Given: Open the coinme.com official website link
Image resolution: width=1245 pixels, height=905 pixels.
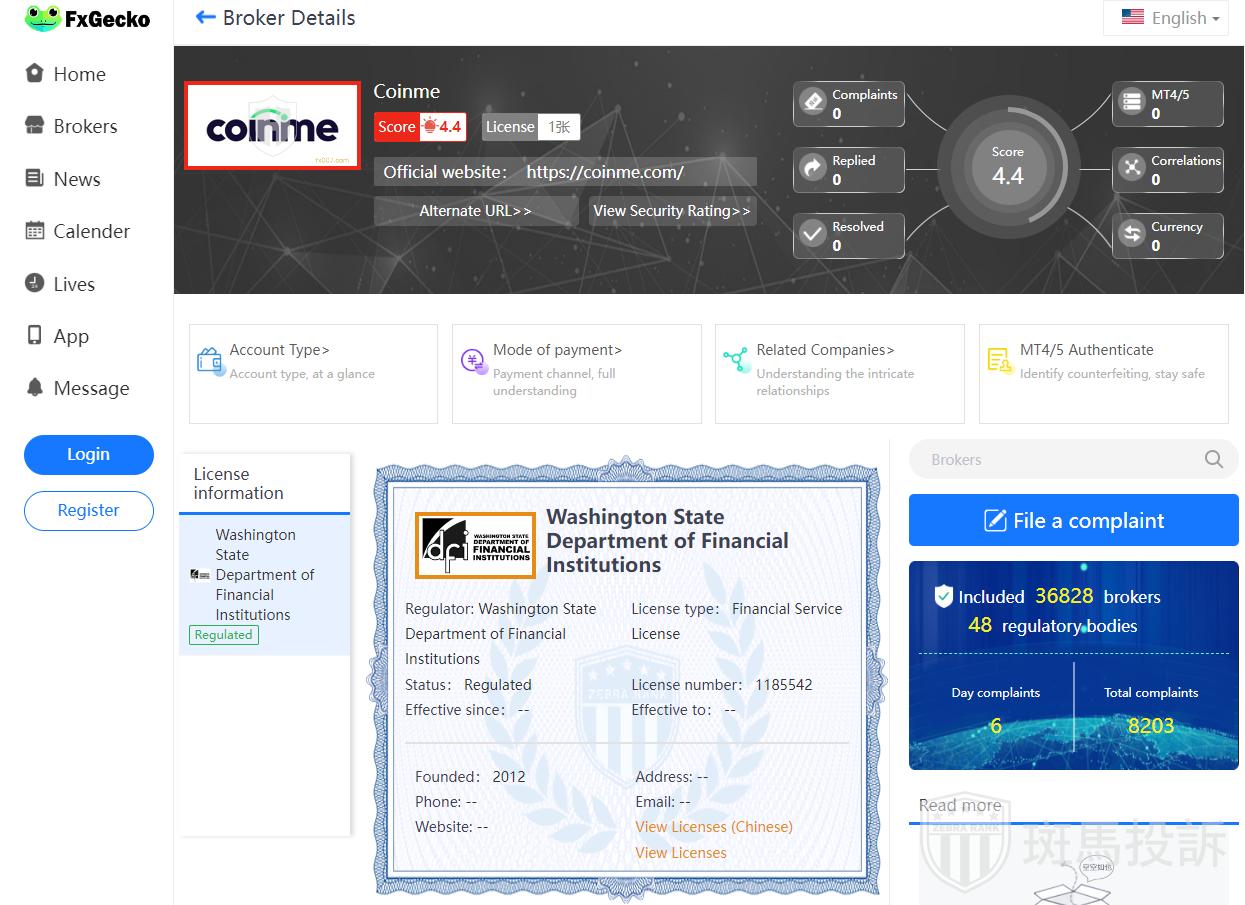Looking at the screenshot, I should 604,172.
